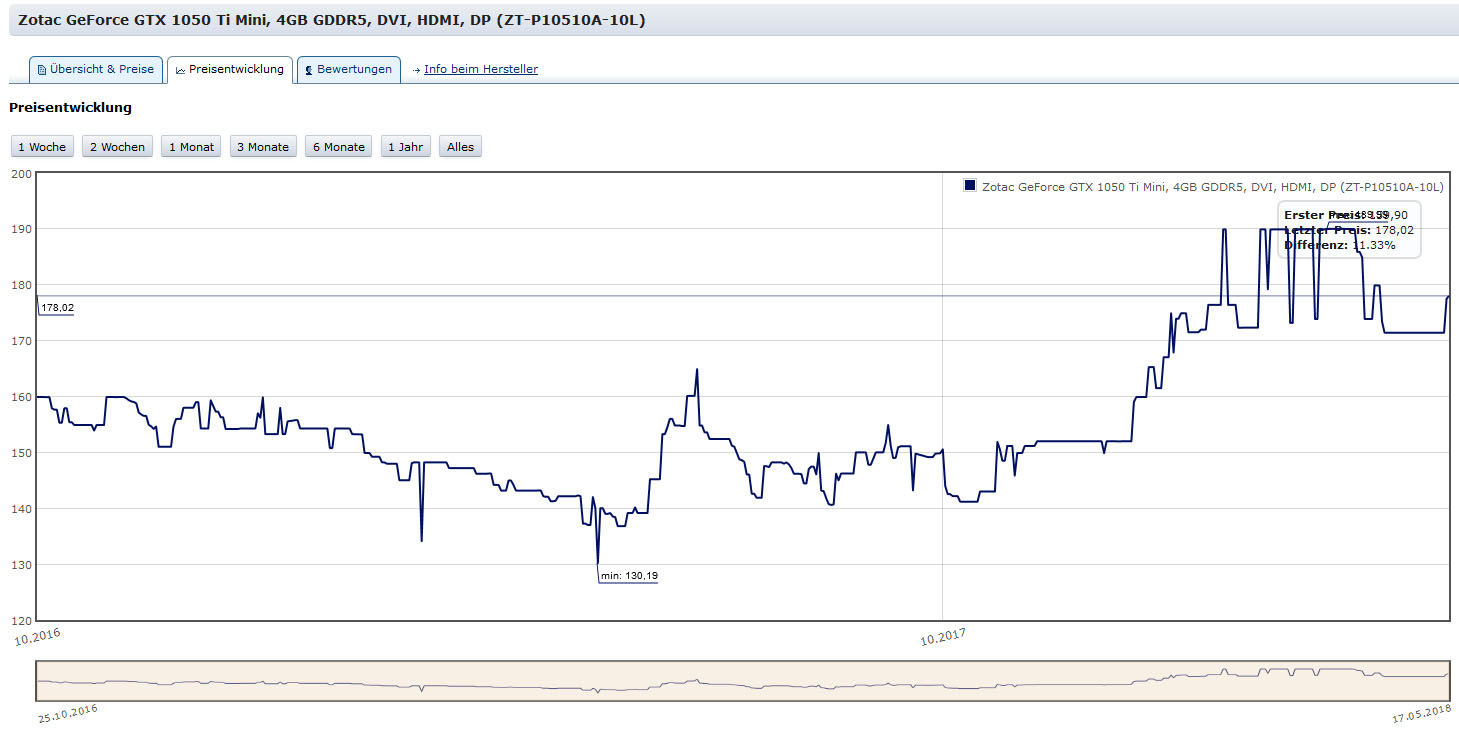
Task: Click the min: 130,19 label on chart
Action: point(629,575)
